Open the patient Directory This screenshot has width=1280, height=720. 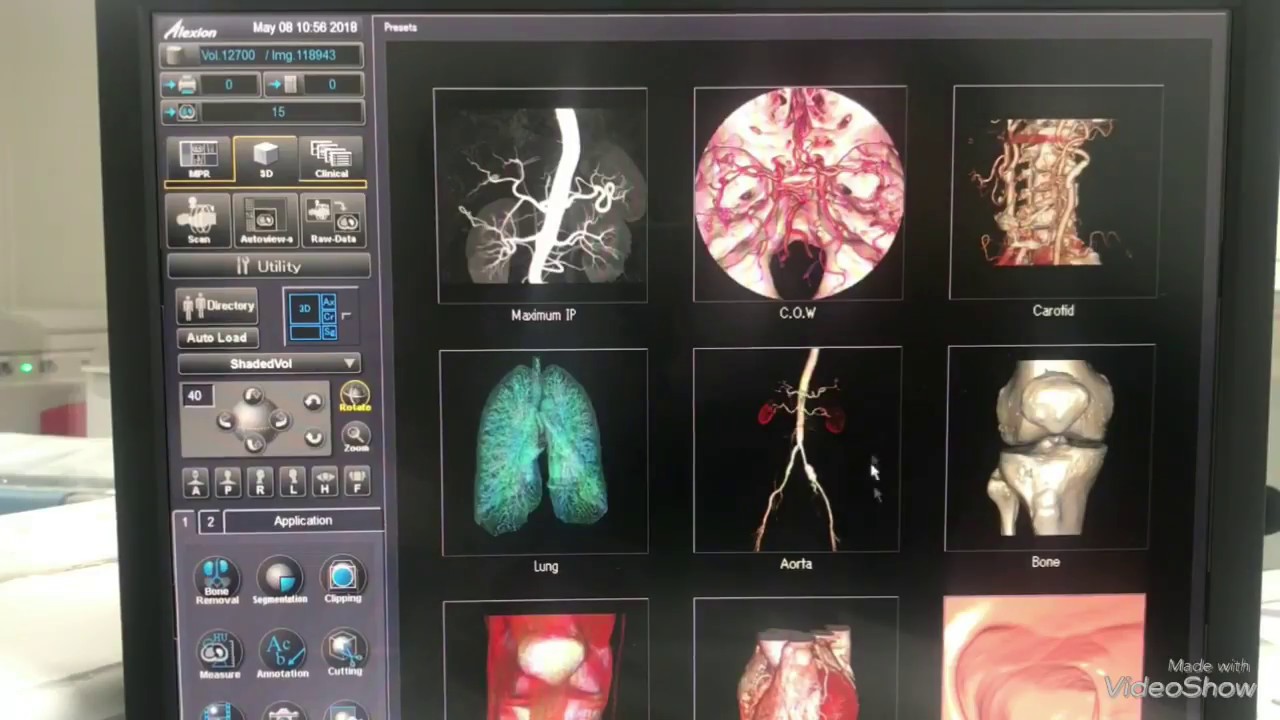[x=217, y=306]
